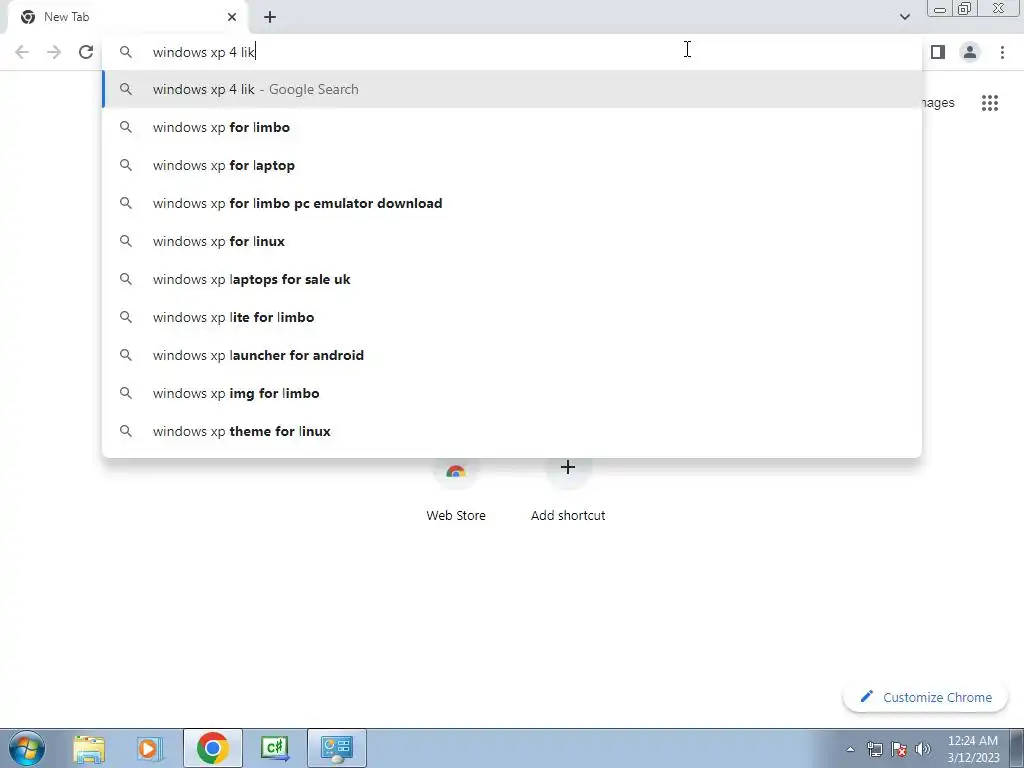Pick 'windows xp for limbo pc emulator download'
The width and height of the screenshot is (1024, 768).
512,203
